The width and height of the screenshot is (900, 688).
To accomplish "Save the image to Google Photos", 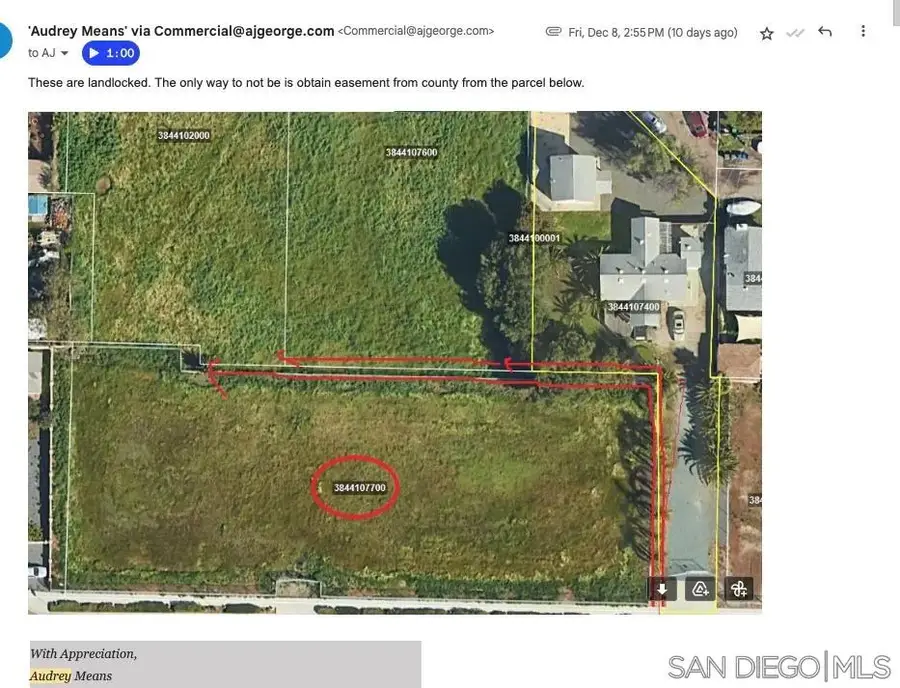I will pos(738,589).
